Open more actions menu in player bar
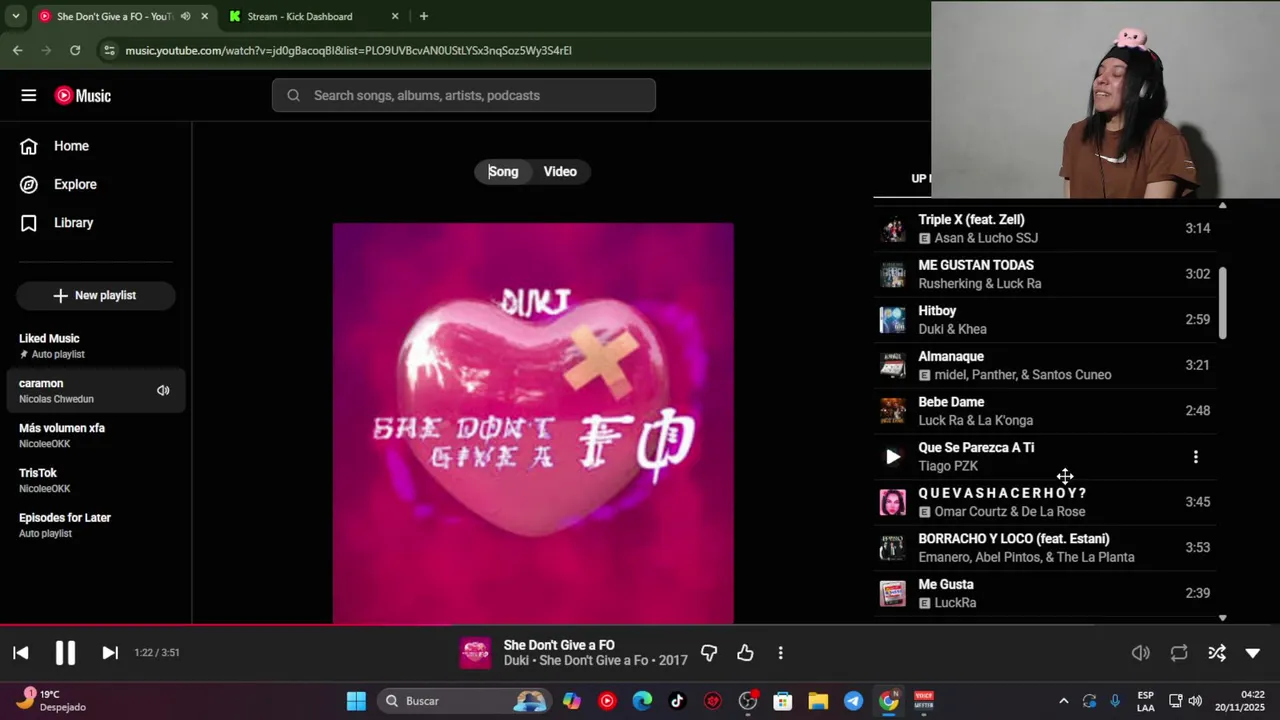 780,653
